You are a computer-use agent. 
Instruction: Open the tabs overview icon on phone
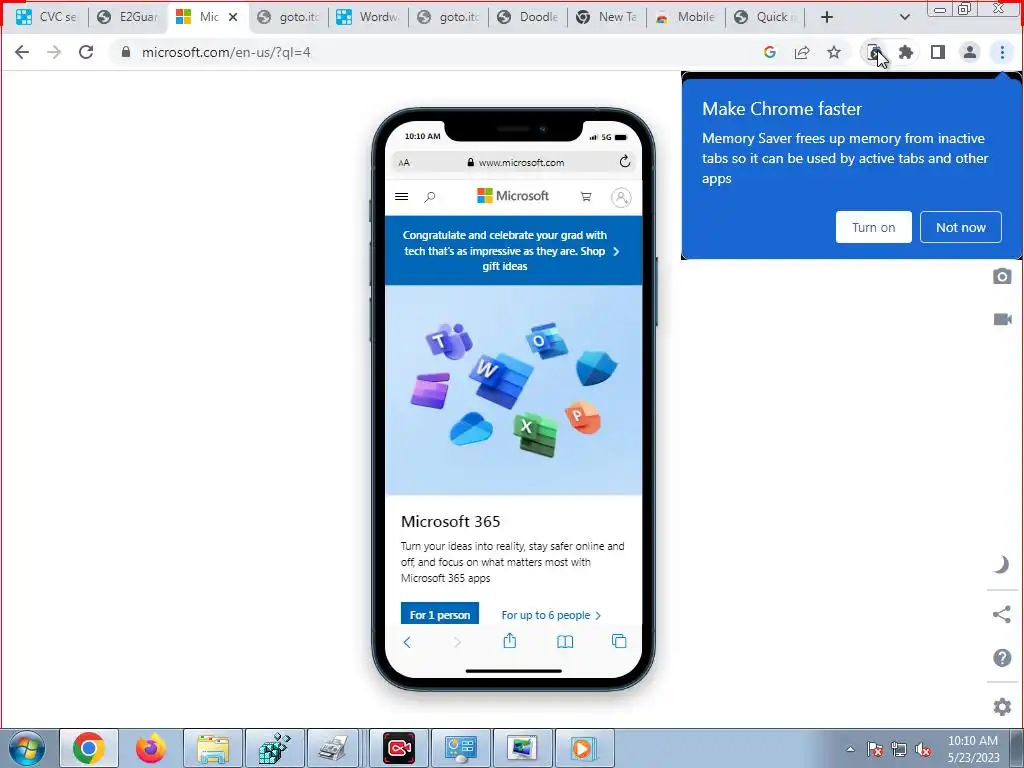619,641
